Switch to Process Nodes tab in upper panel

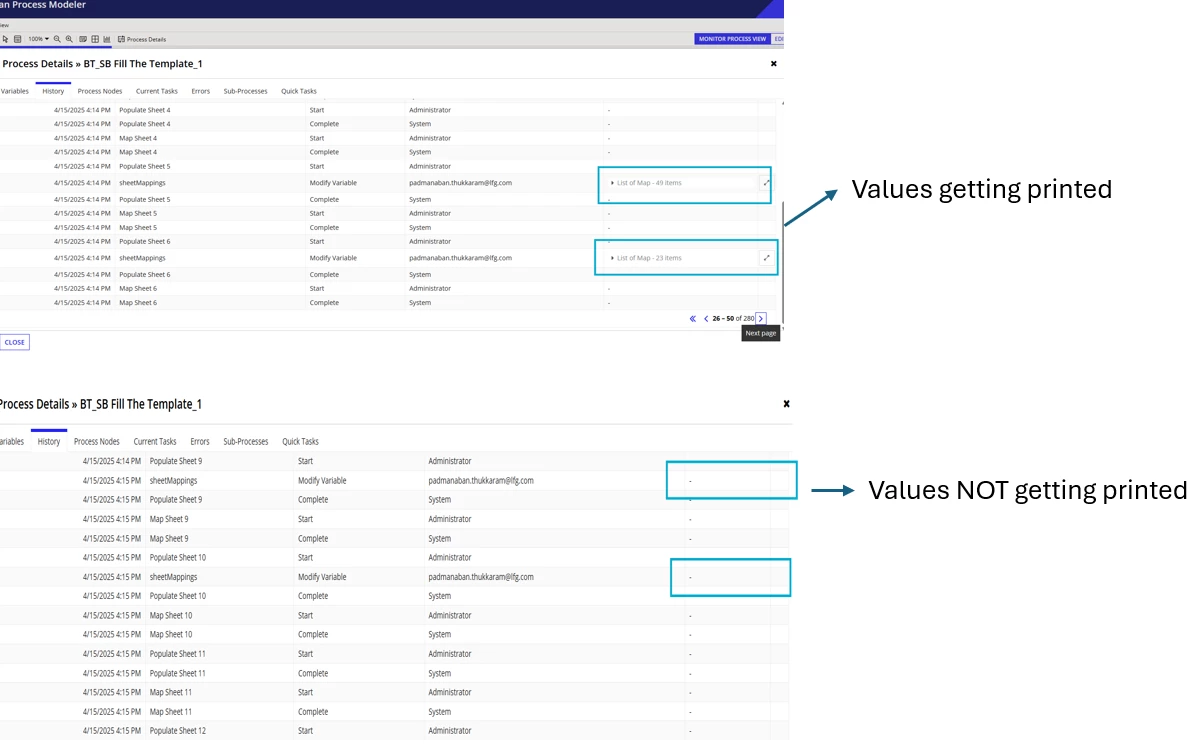tap(100, 91)
